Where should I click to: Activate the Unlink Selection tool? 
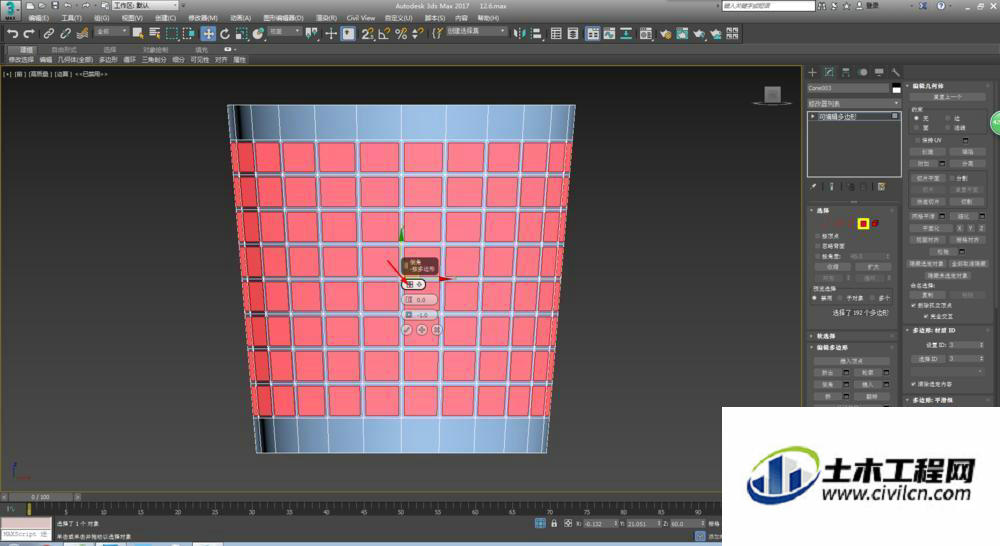(x=65, y=34)
